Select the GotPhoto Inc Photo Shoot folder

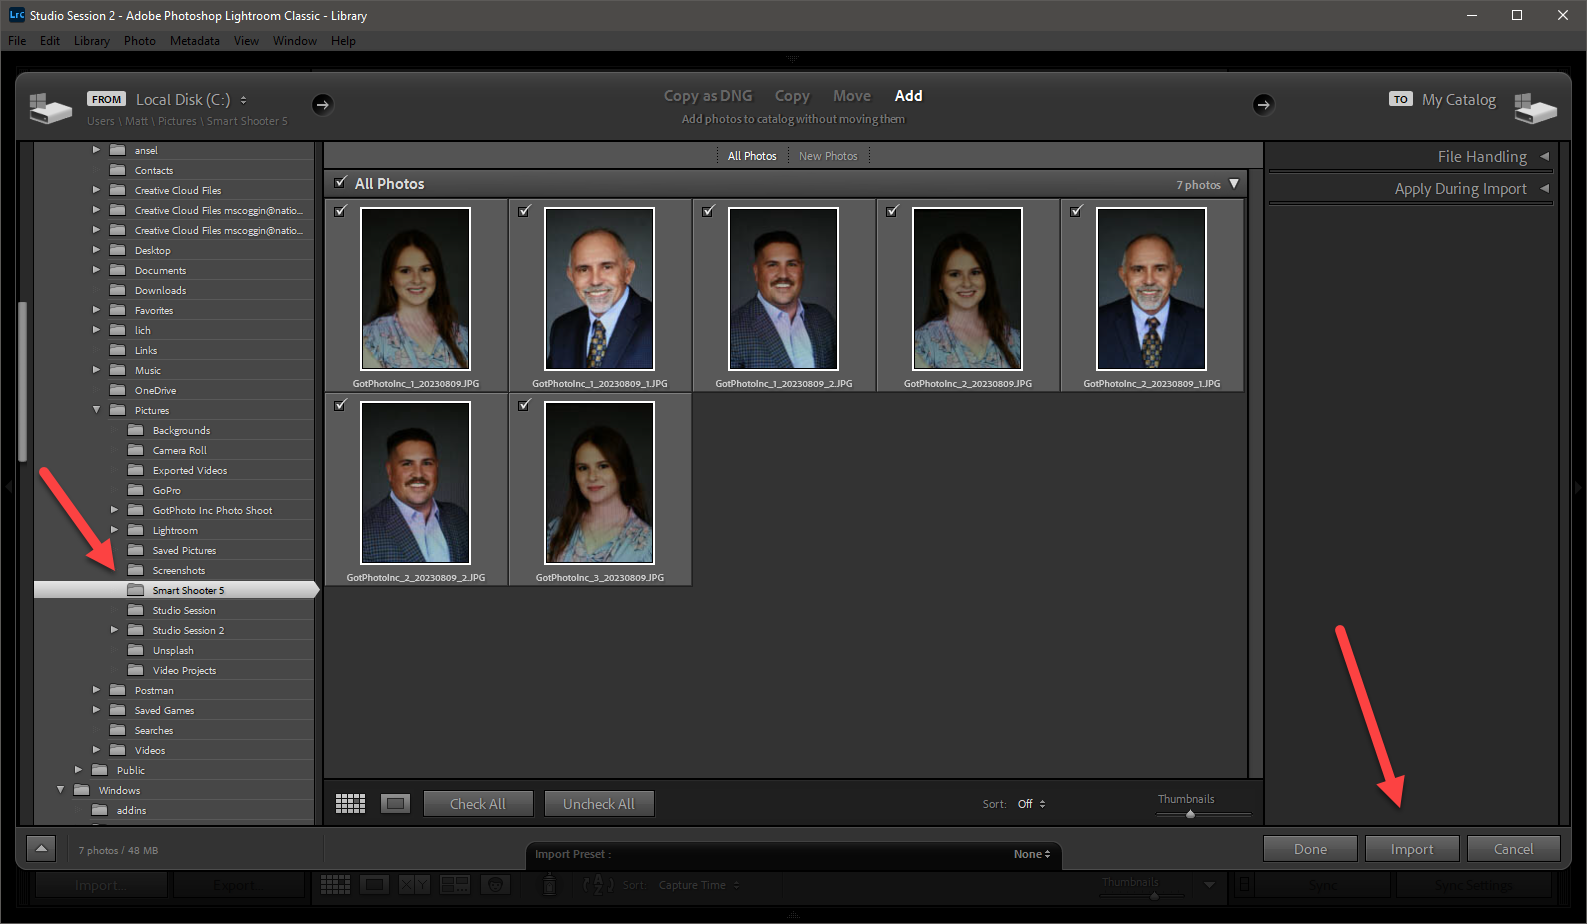pos(212,510)
